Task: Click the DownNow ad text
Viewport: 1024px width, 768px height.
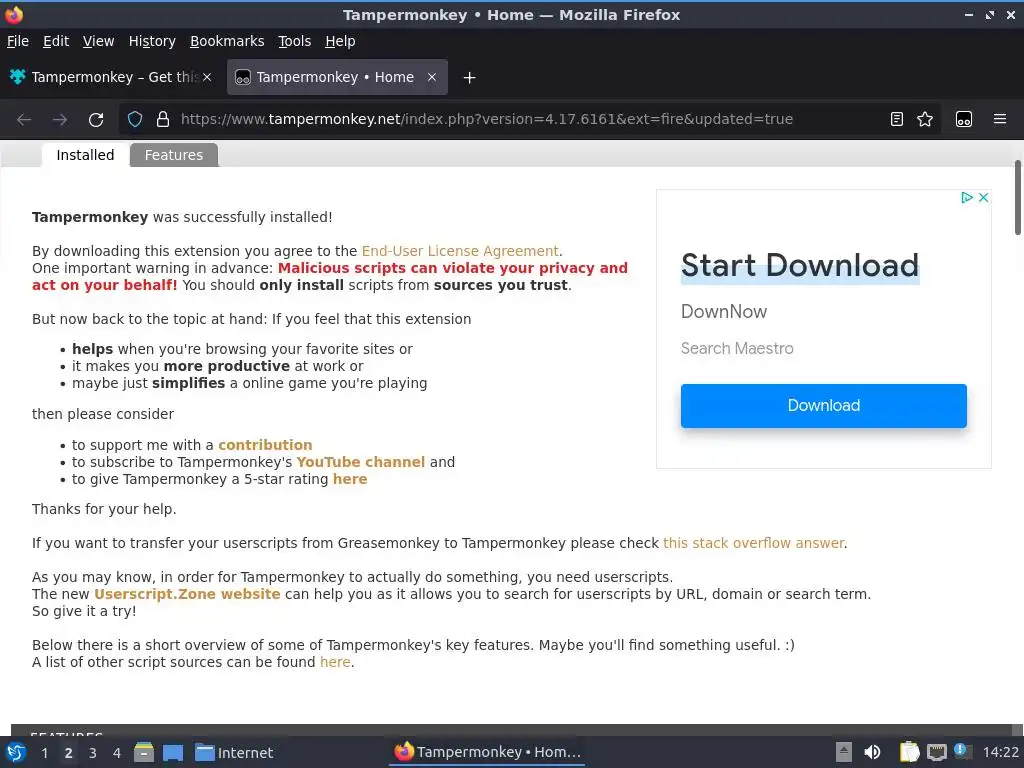Action: tap(724, 312)
